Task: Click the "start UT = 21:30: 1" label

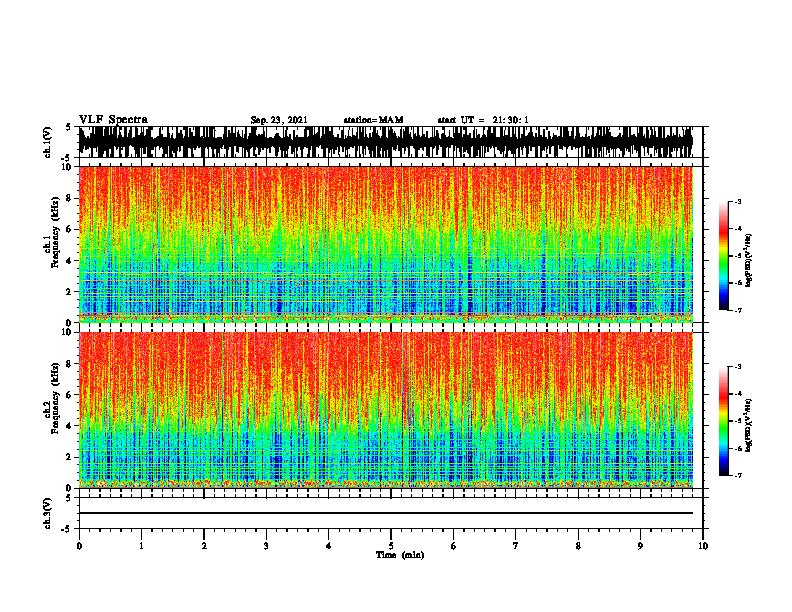Action: pos(483,120)
